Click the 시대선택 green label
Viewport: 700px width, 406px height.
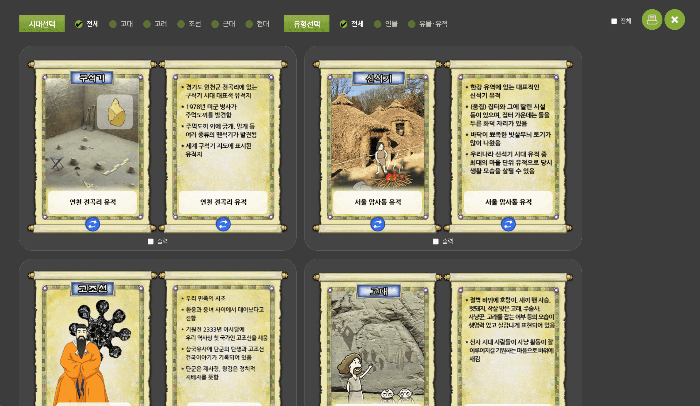42,24
